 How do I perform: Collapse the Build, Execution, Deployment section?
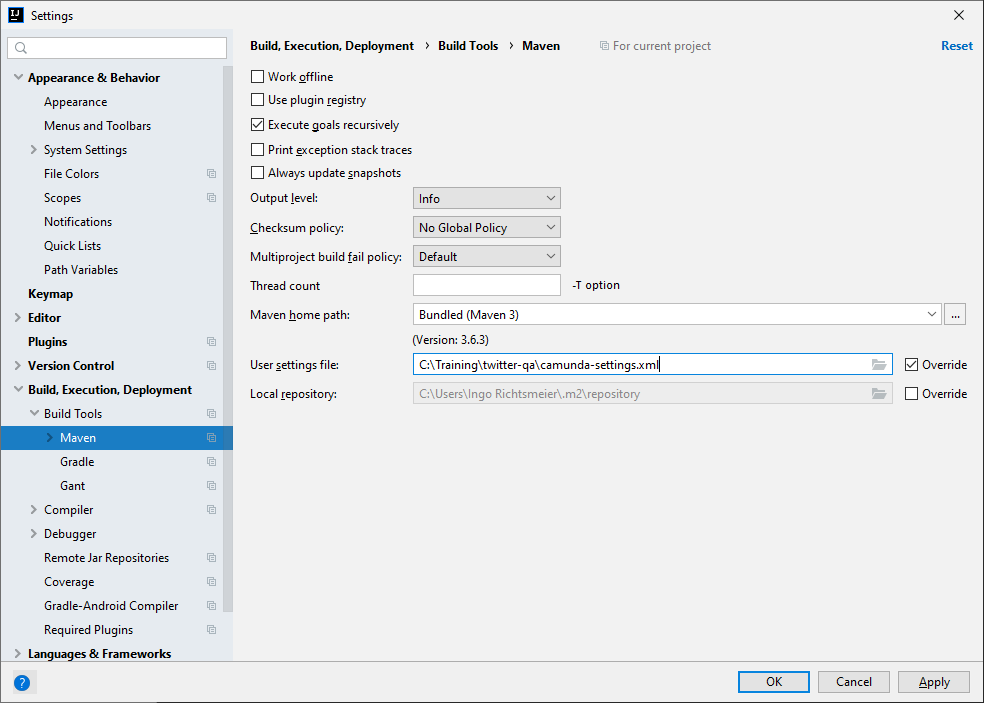[x=18, y=389]
